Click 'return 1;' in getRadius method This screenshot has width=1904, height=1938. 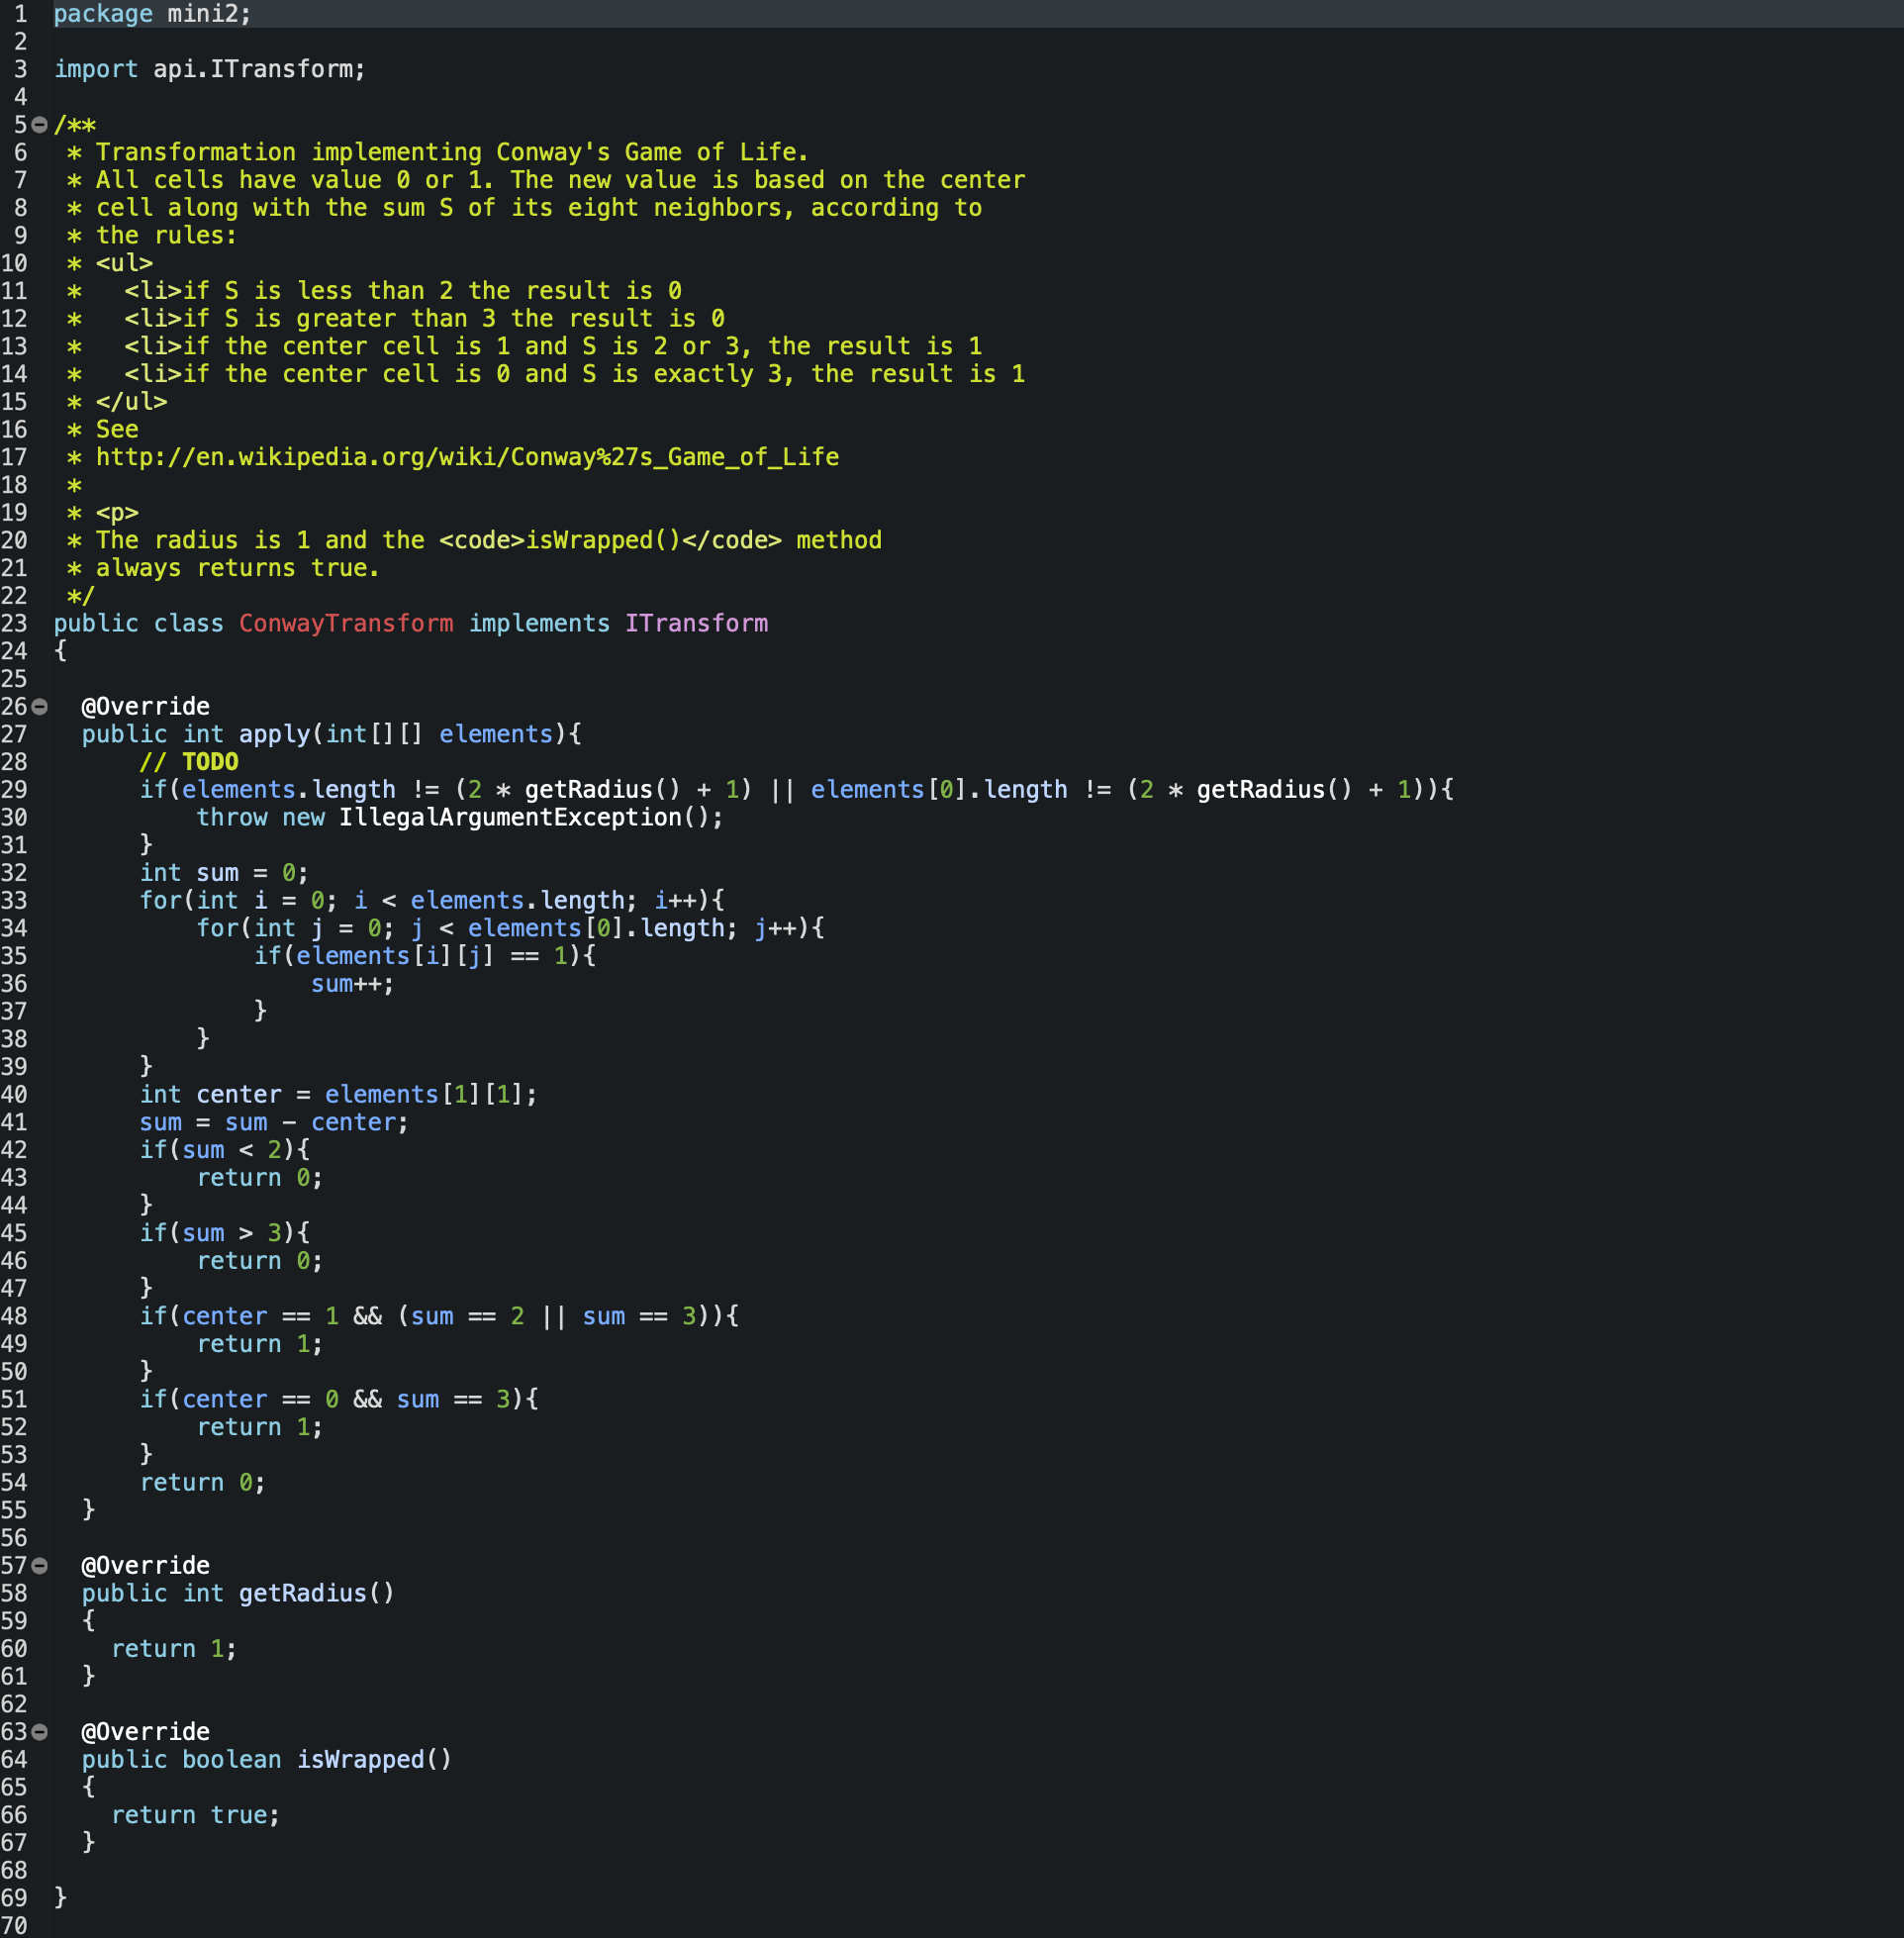point(174,1649)
